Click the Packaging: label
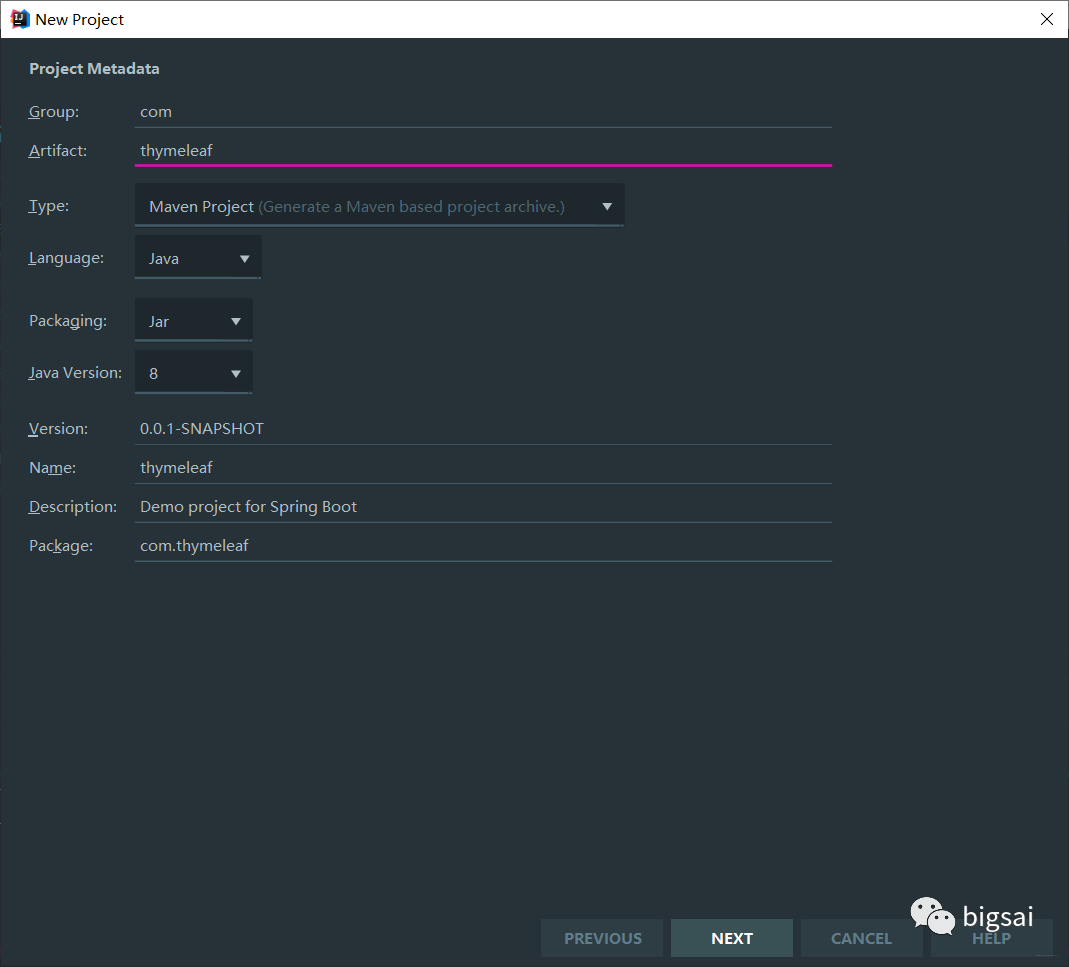Image resolution: width=1069 pixels, height=967 pixels. 67,321
